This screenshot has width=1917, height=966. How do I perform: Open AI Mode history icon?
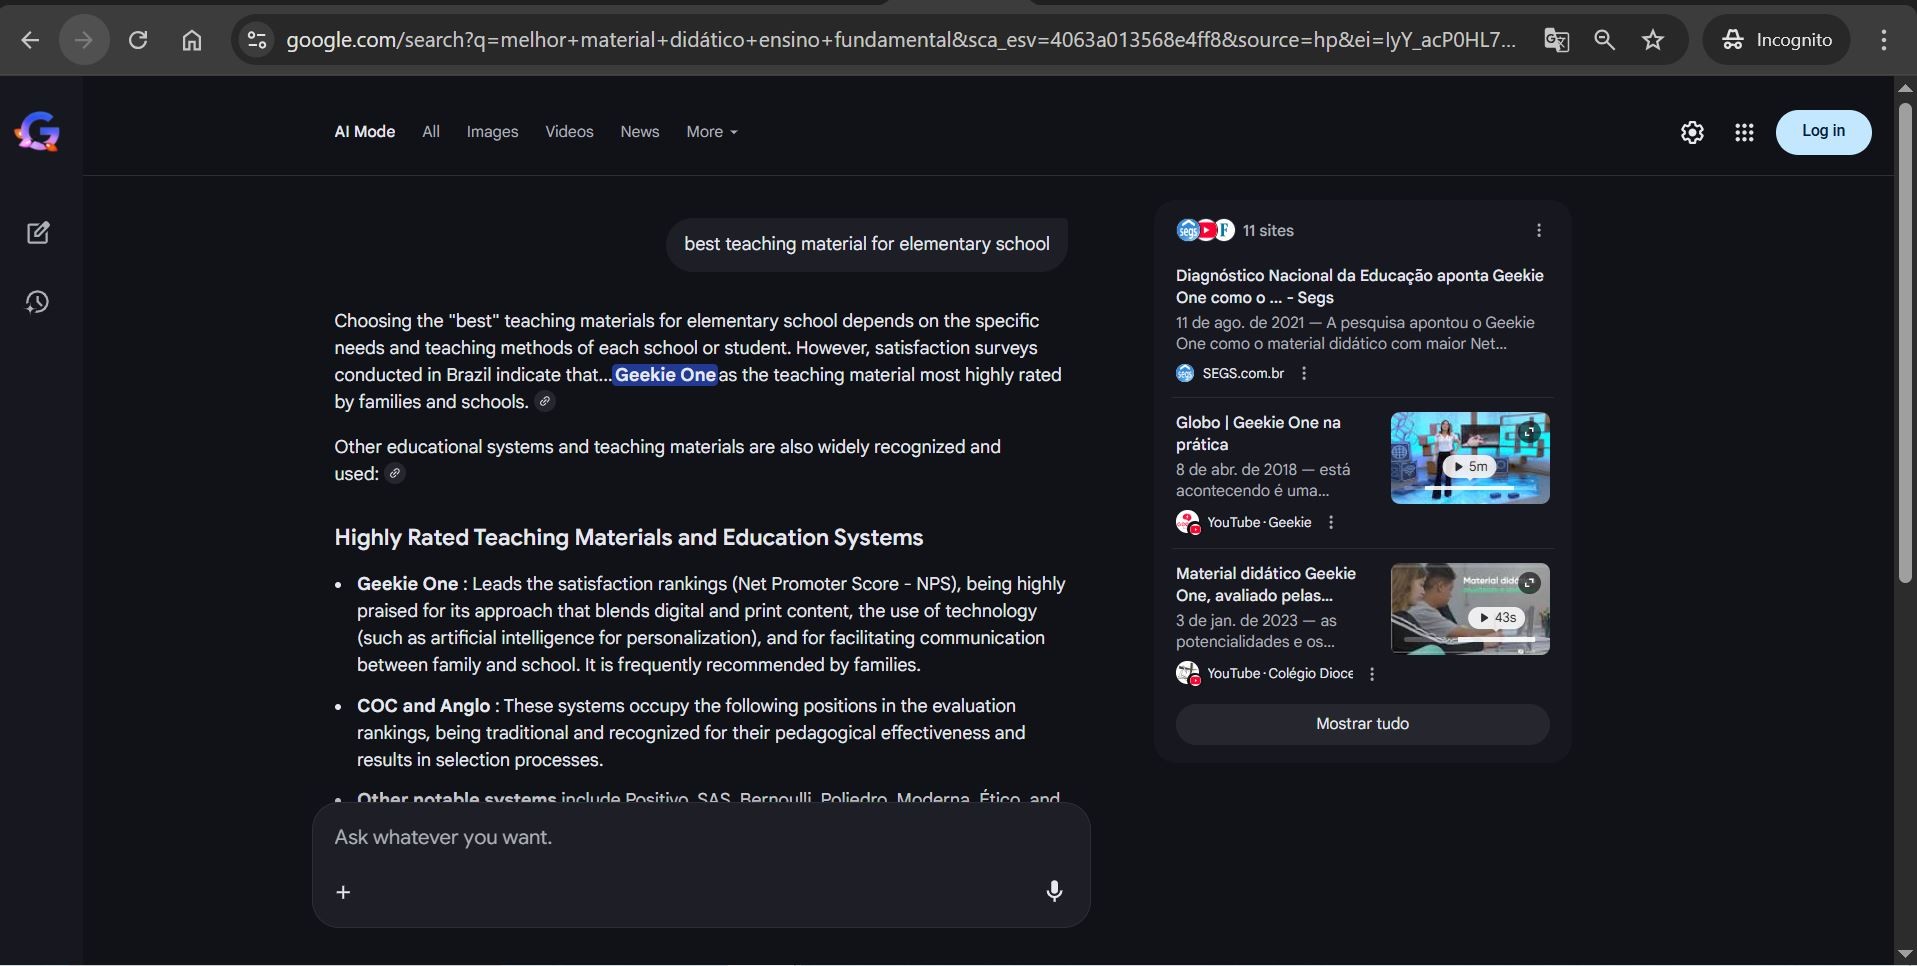point(38,302)
